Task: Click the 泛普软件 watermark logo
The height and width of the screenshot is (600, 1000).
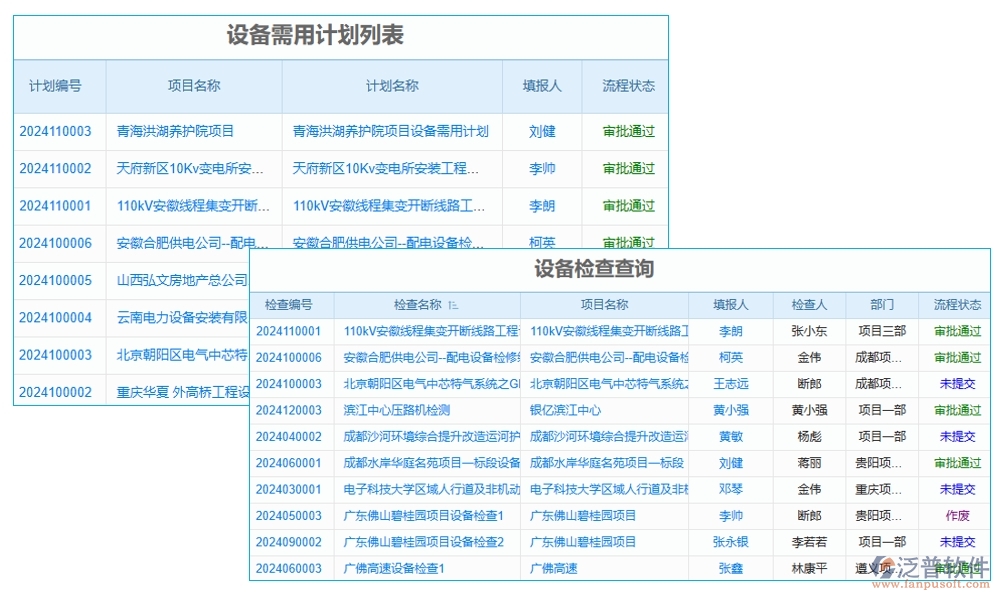Action: tap(910, 565)
